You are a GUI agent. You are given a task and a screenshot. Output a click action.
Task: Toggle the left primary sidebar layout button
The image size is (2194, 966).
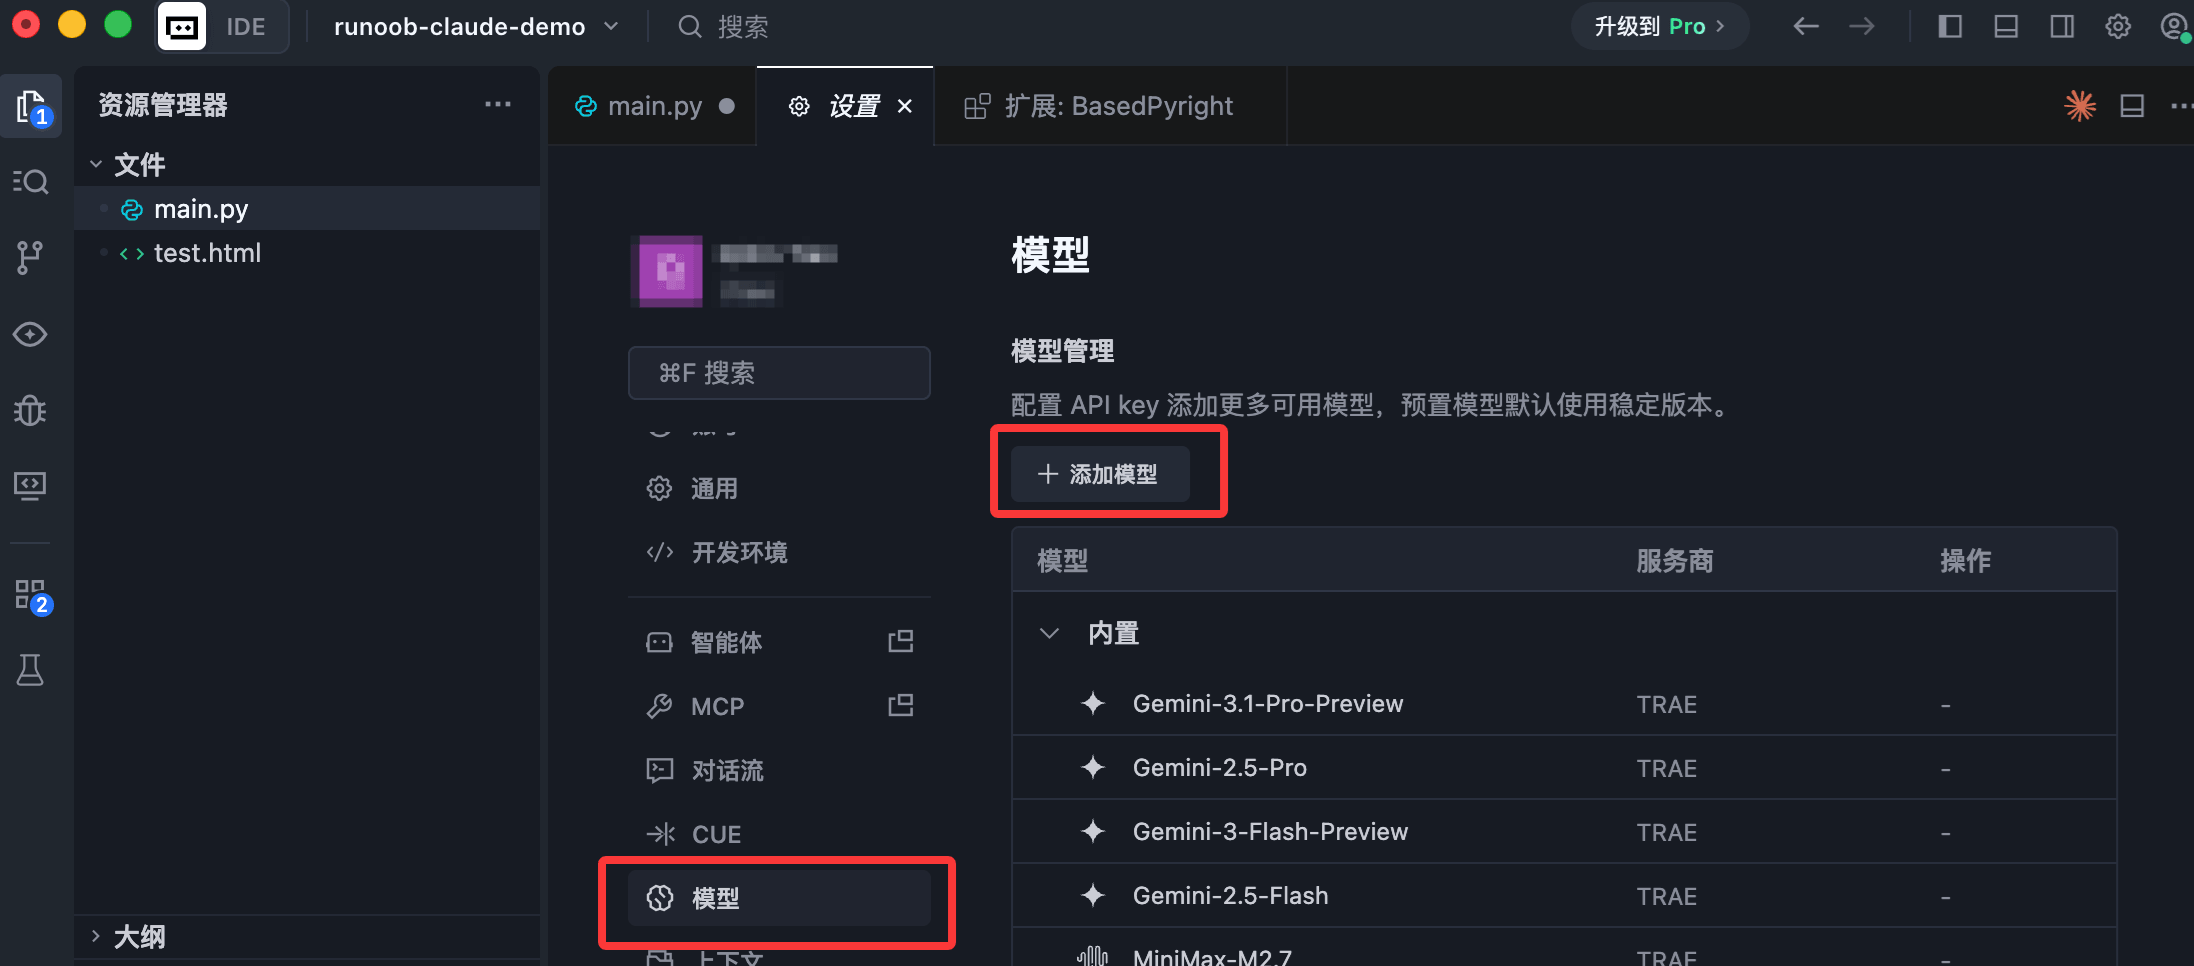(x=1950, y=27)
